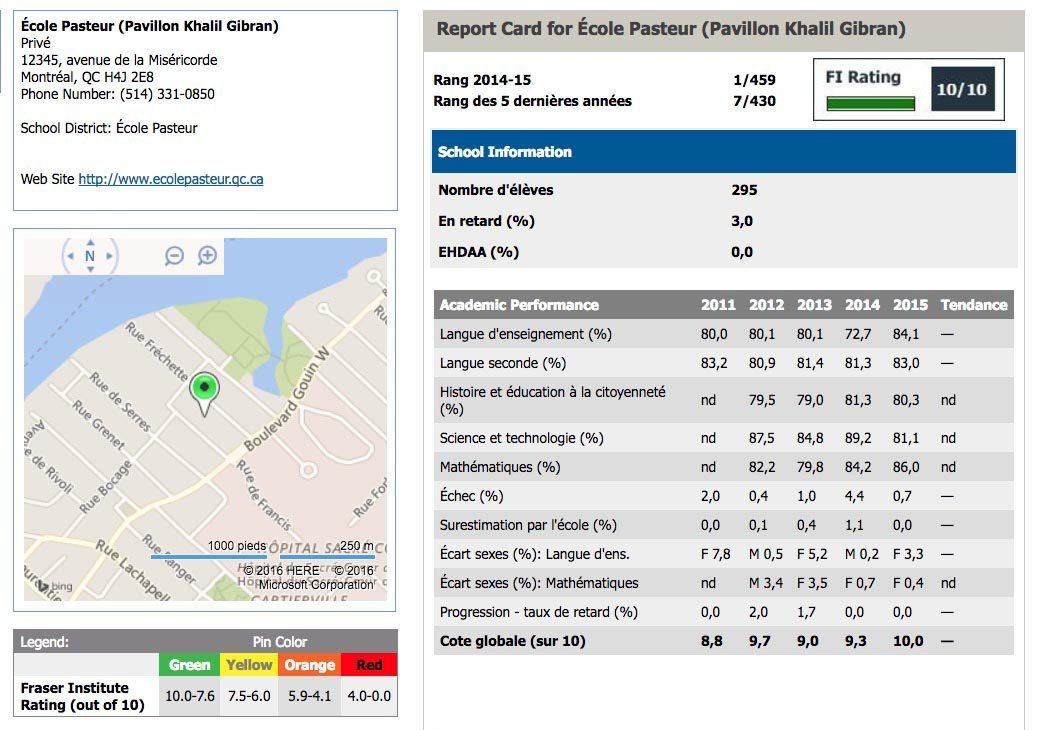
Task: Pan map south using down arrow
Action: pyautogui.click(x=90, y=271)
